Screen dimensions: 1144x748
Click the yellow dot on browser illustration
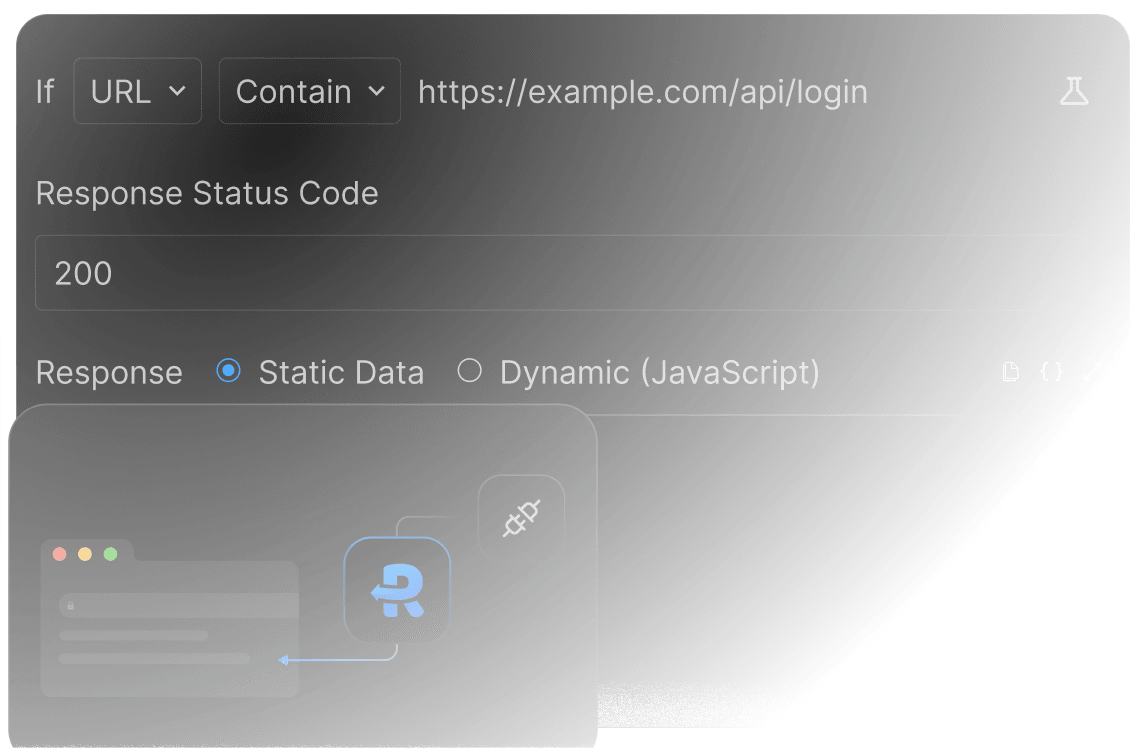(x=85, y=554)
